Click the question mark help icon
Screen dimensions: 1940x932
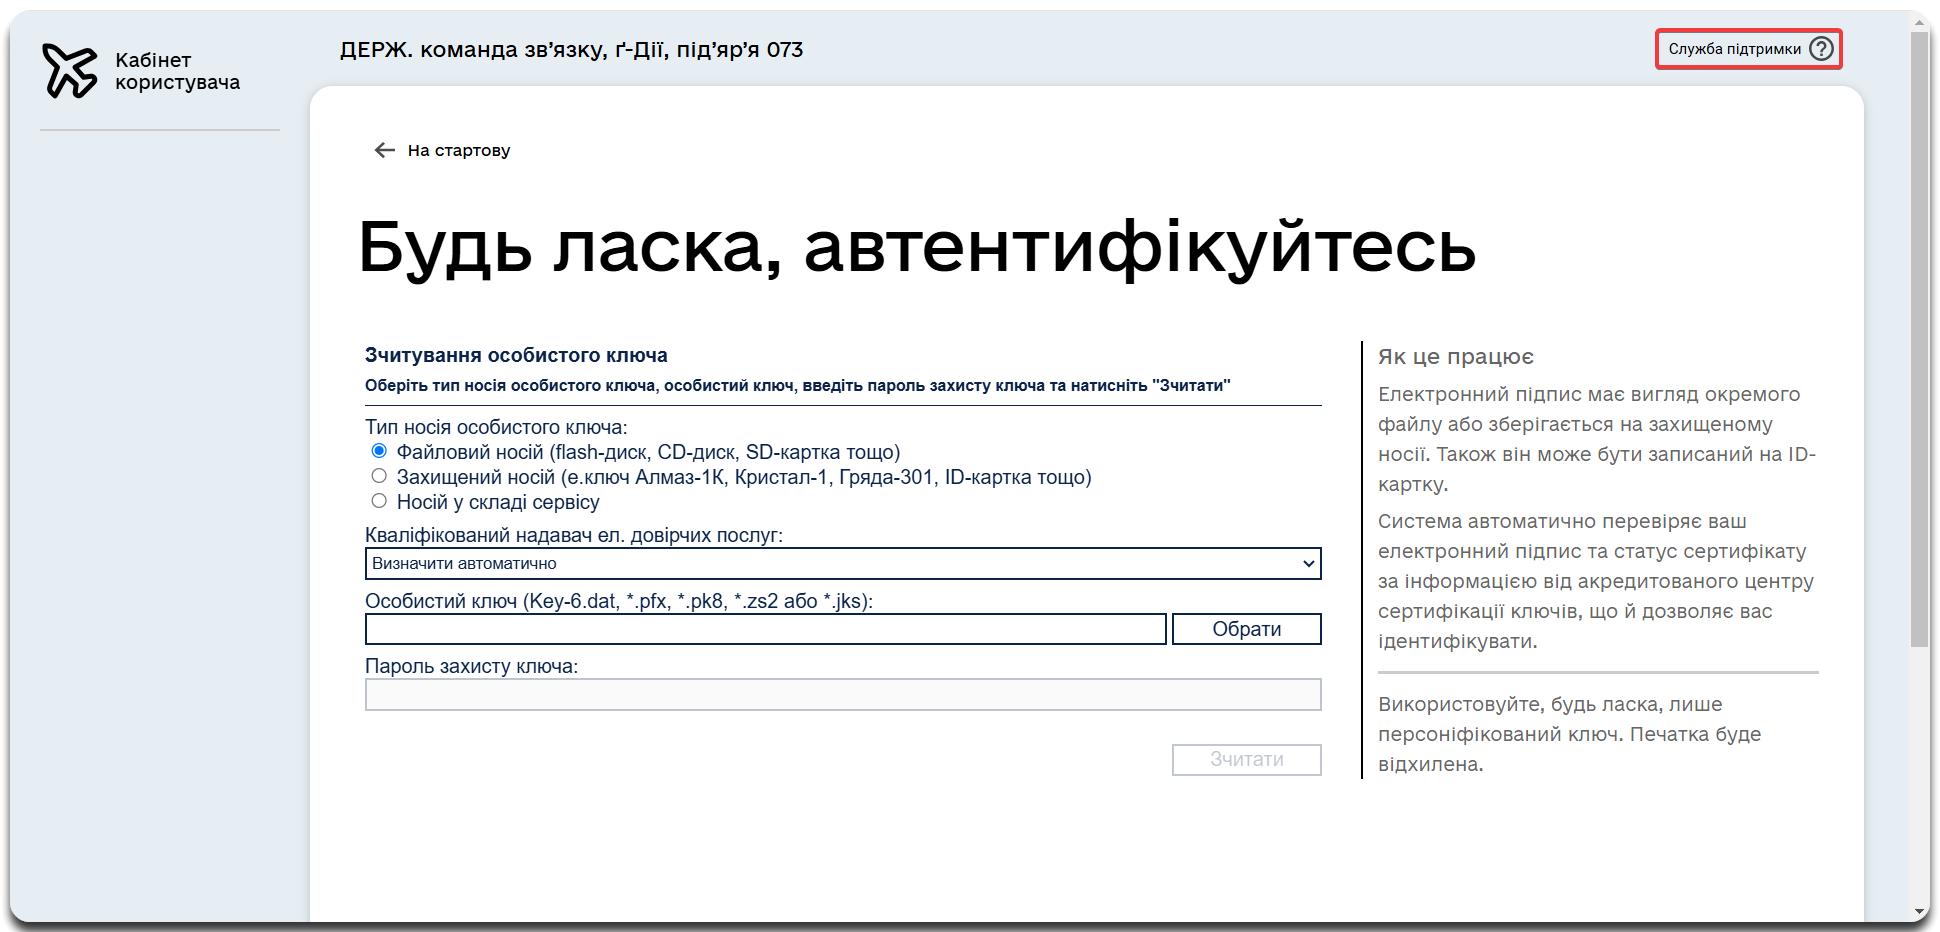click(1822, 49)
